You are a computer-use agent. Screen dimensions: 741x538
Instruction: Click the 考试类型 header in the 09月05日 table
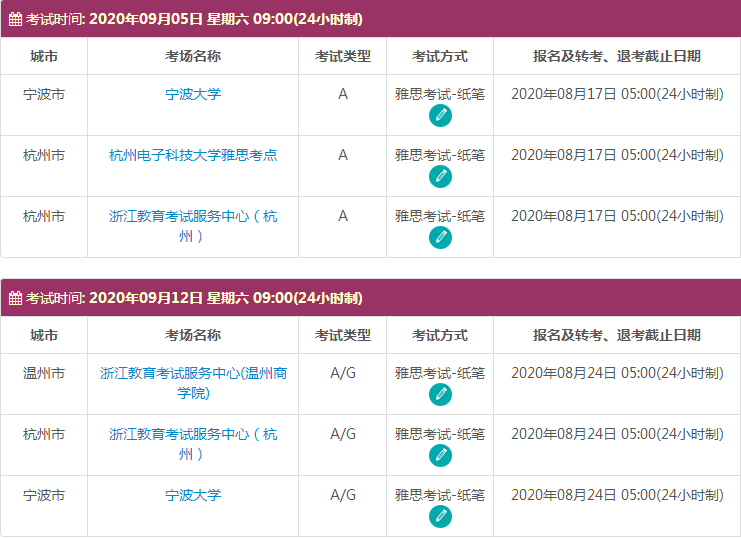point(343,56)
